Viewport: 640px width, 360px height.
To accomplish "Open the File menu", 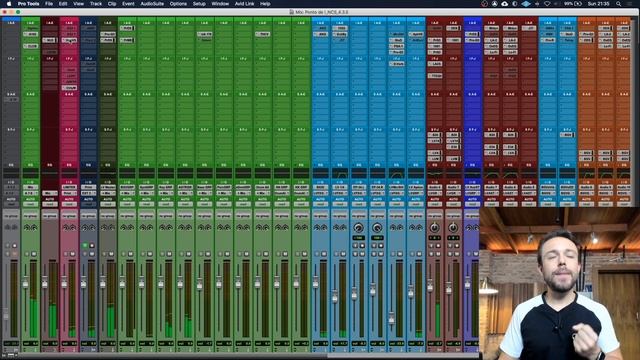I will (49, 4).
